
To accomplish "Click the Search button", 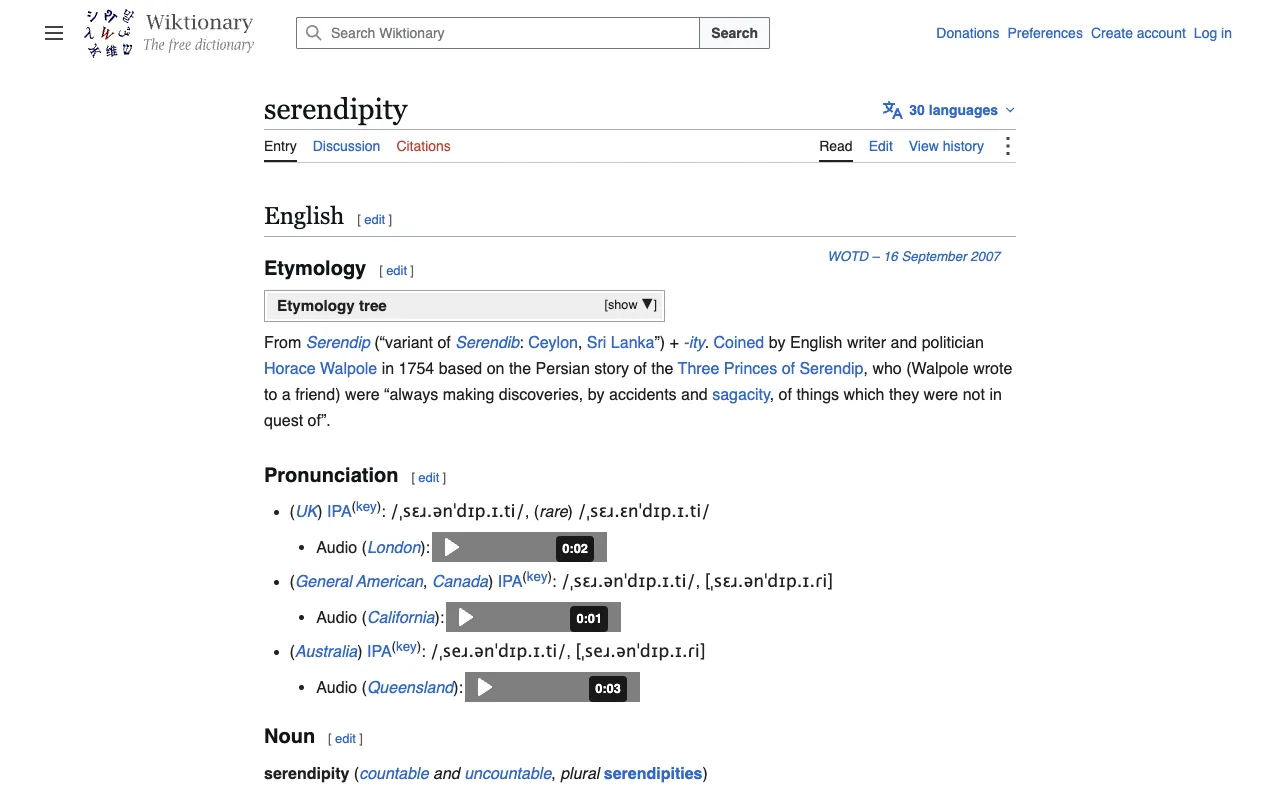I will coord(734,33).
